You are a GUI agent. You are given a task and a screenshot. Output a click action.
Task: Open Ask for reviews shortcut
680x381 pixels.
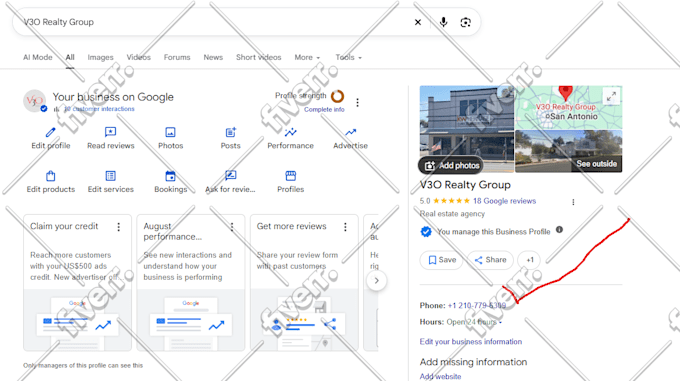230,182
